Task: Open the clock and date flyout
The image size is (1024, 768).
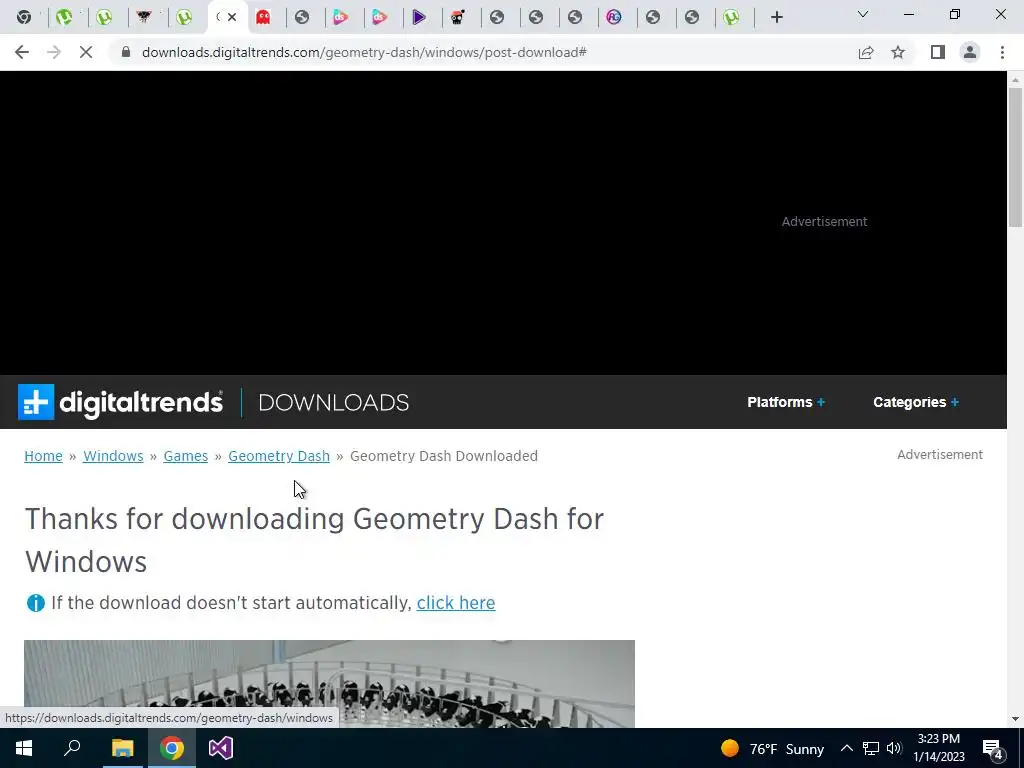Action: pyautogui.click(x=939, y=748)
